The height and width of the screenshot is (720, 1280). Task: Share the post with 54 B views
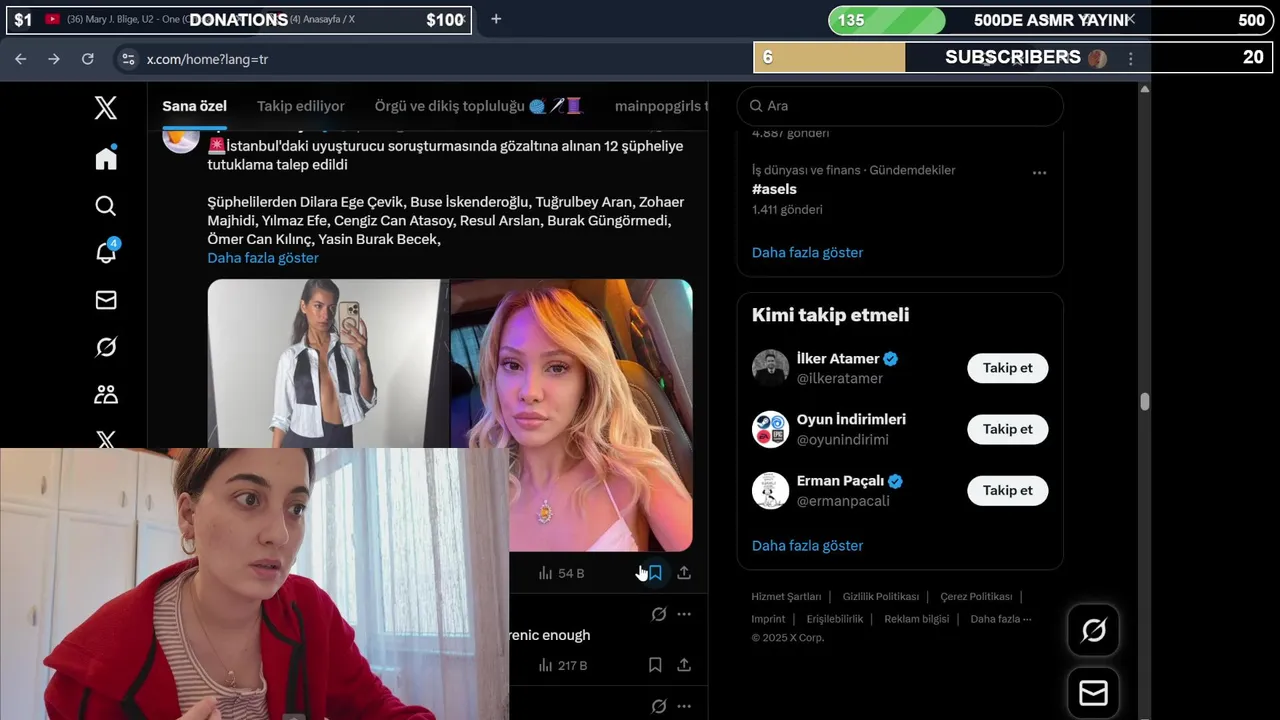684,573
